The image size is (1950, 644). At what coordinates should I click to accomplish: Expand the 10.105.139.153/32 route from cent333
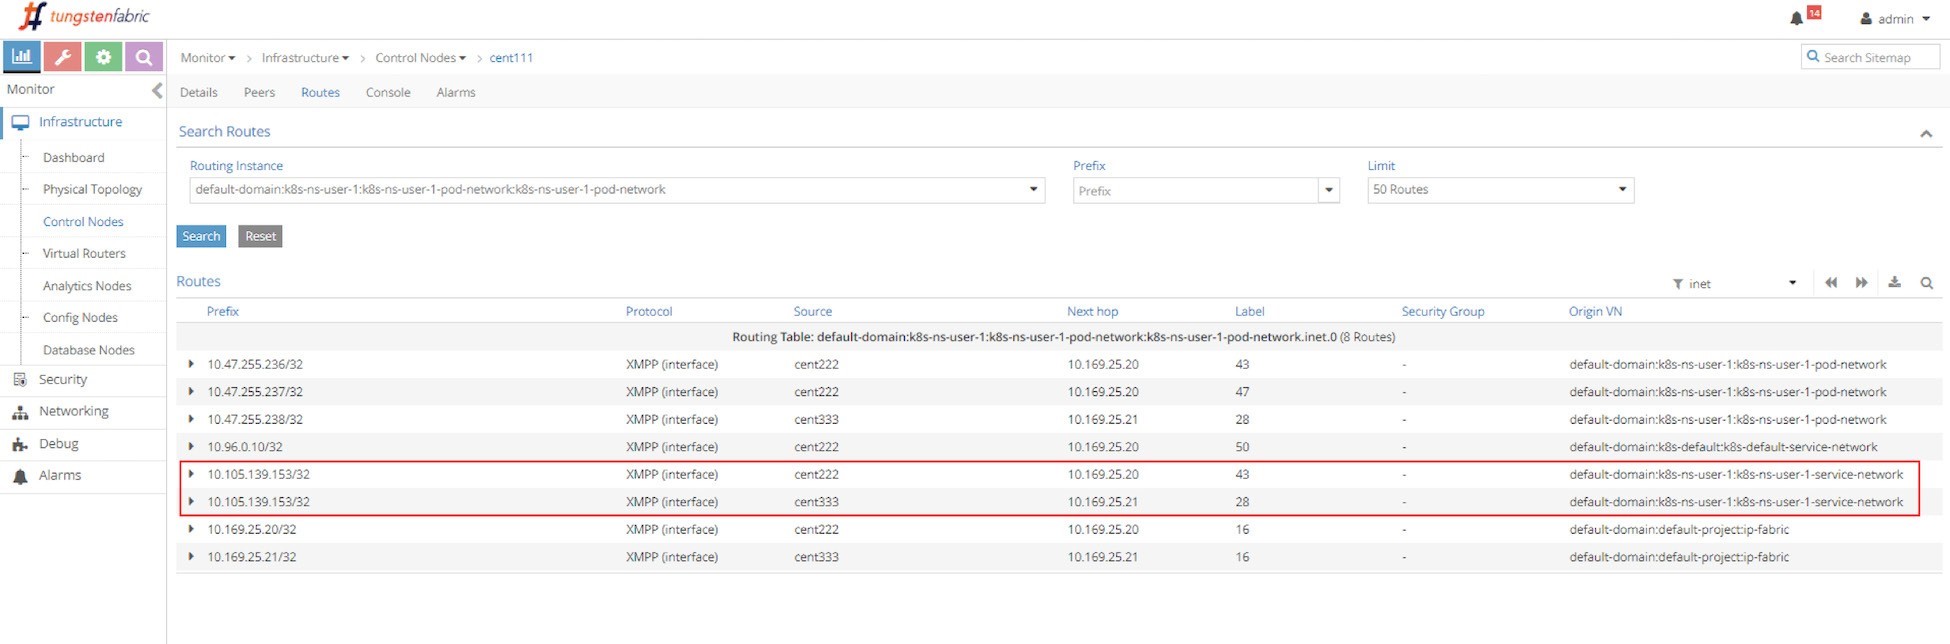pos(191,502)
